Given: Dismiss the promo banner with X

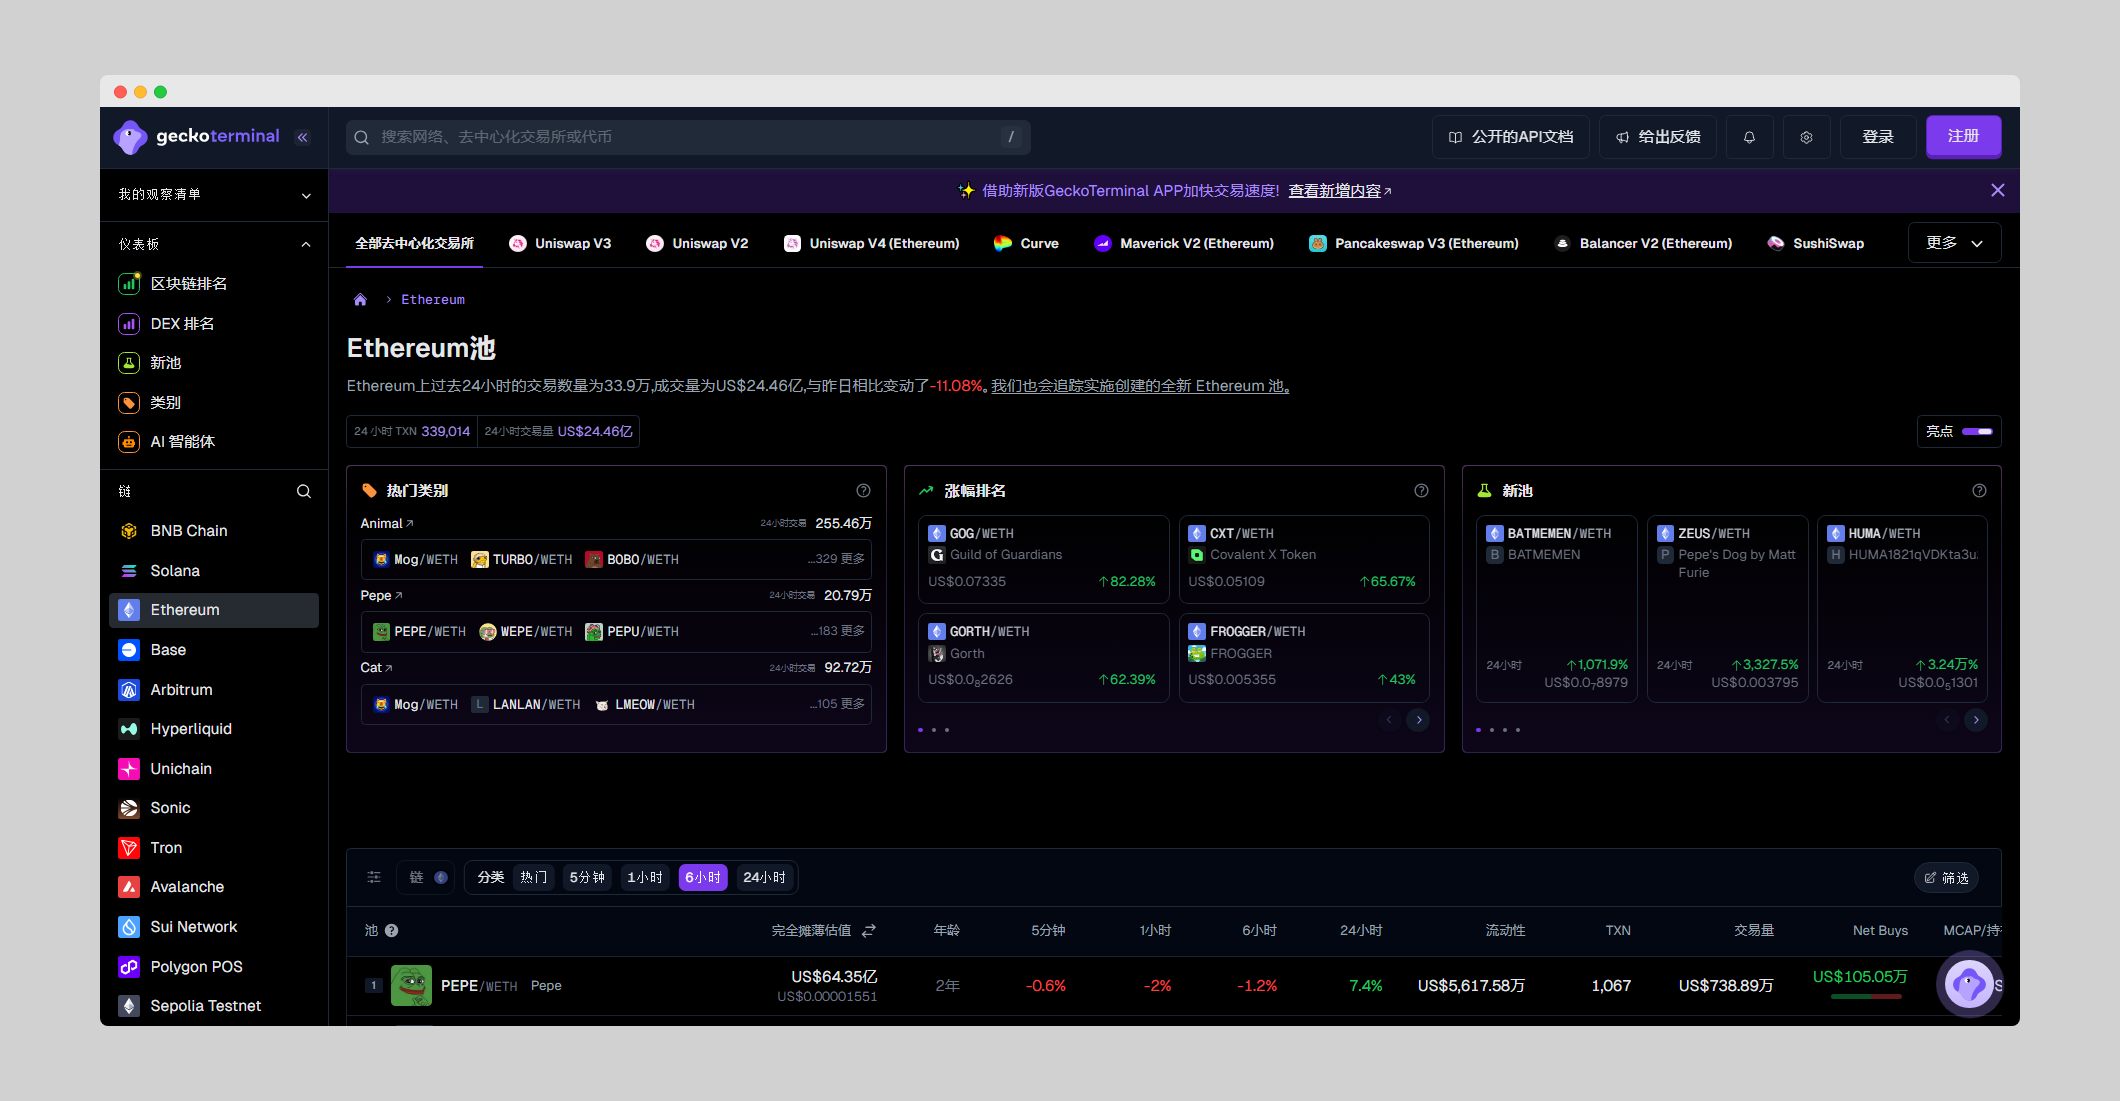Looking at the screenshot, I should (x=1998, y=190).
